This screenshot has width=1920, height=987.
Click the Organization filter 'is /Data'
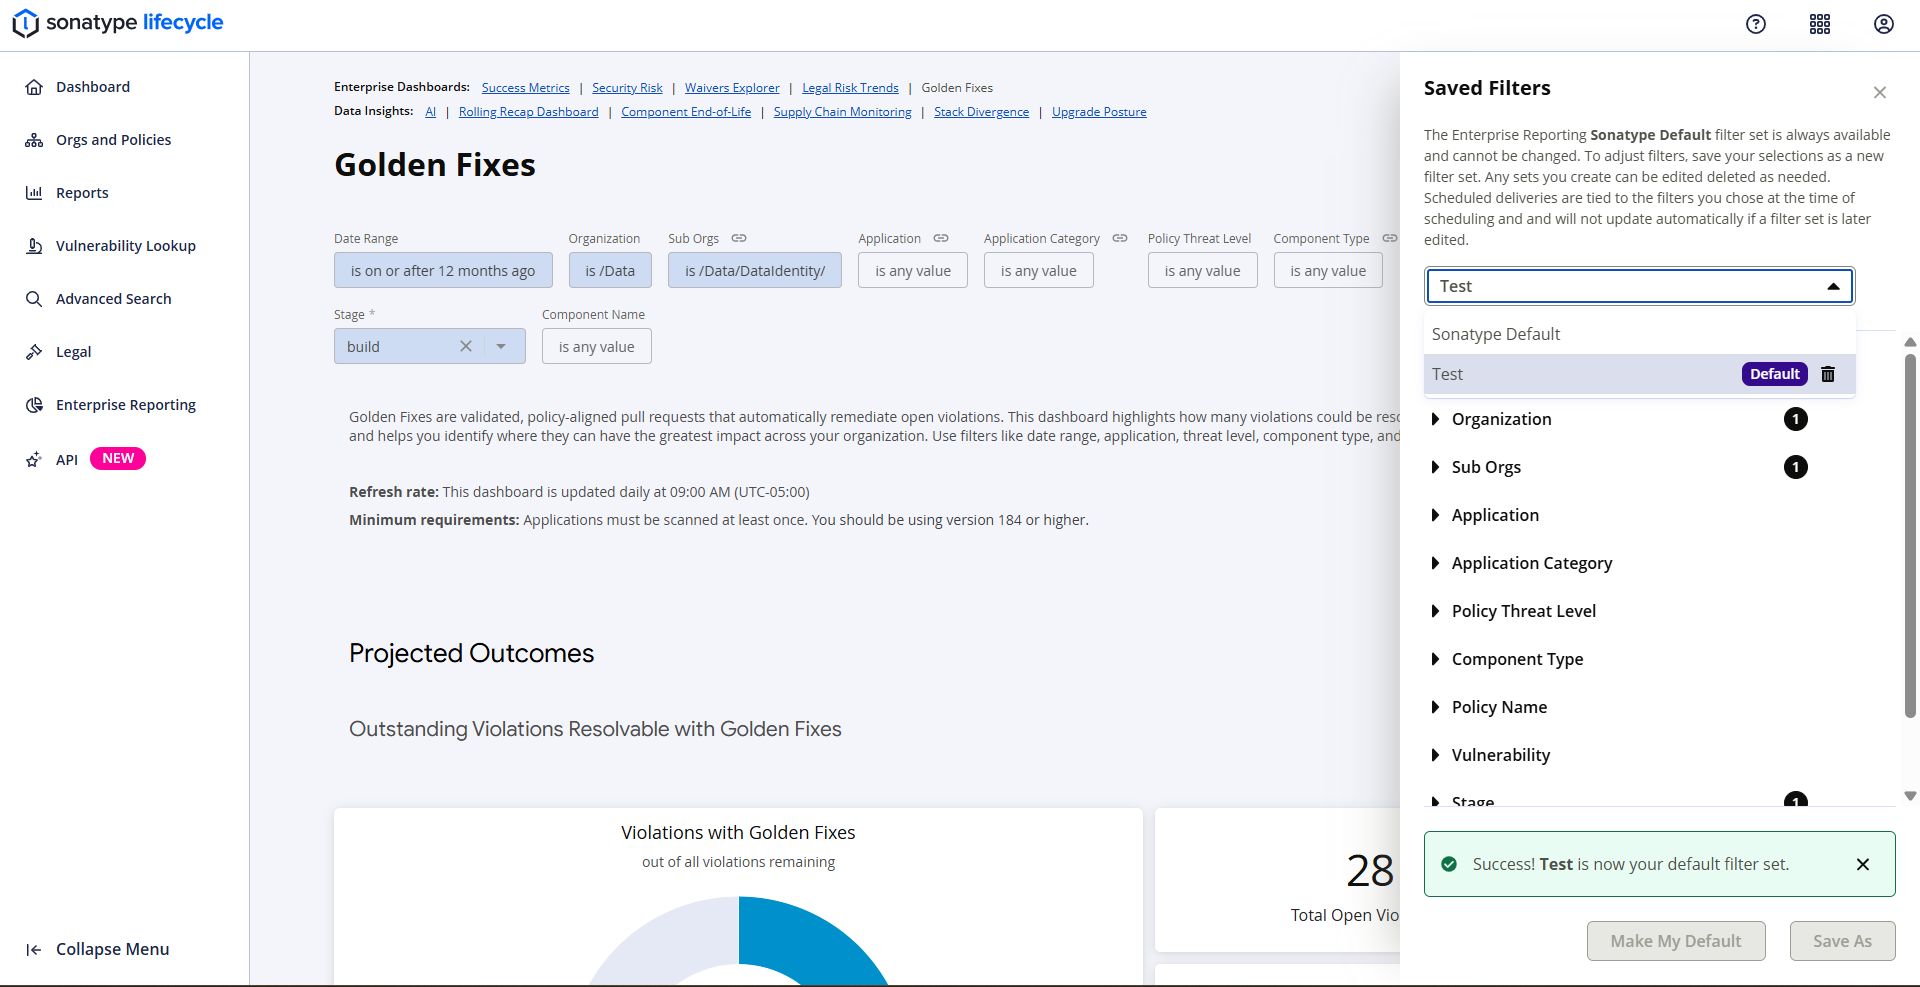(x=610, y=270)
